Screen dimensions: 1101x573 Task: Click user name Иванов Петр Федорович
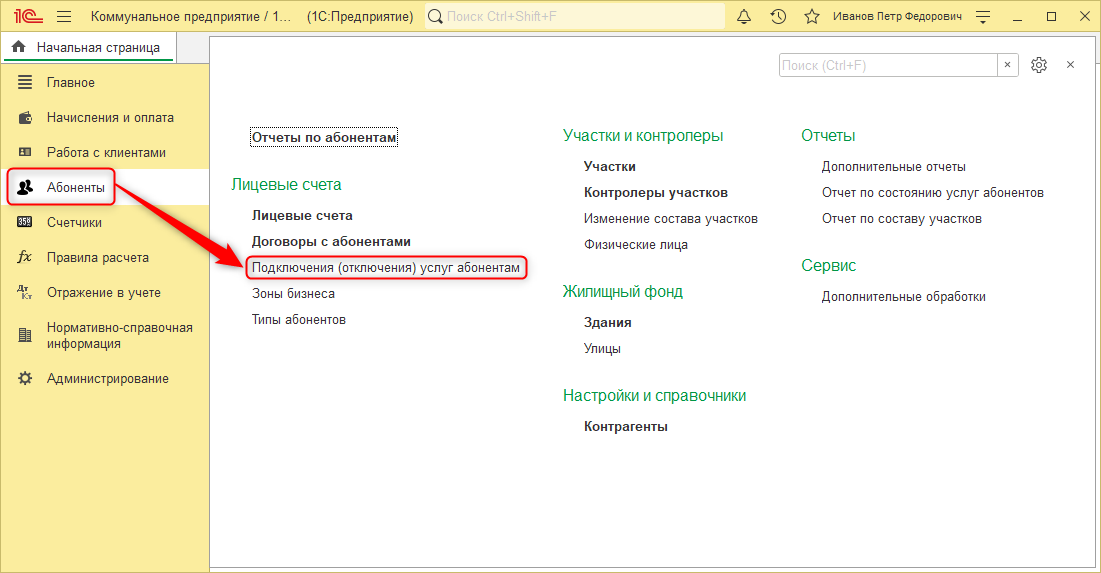(899, 17)
